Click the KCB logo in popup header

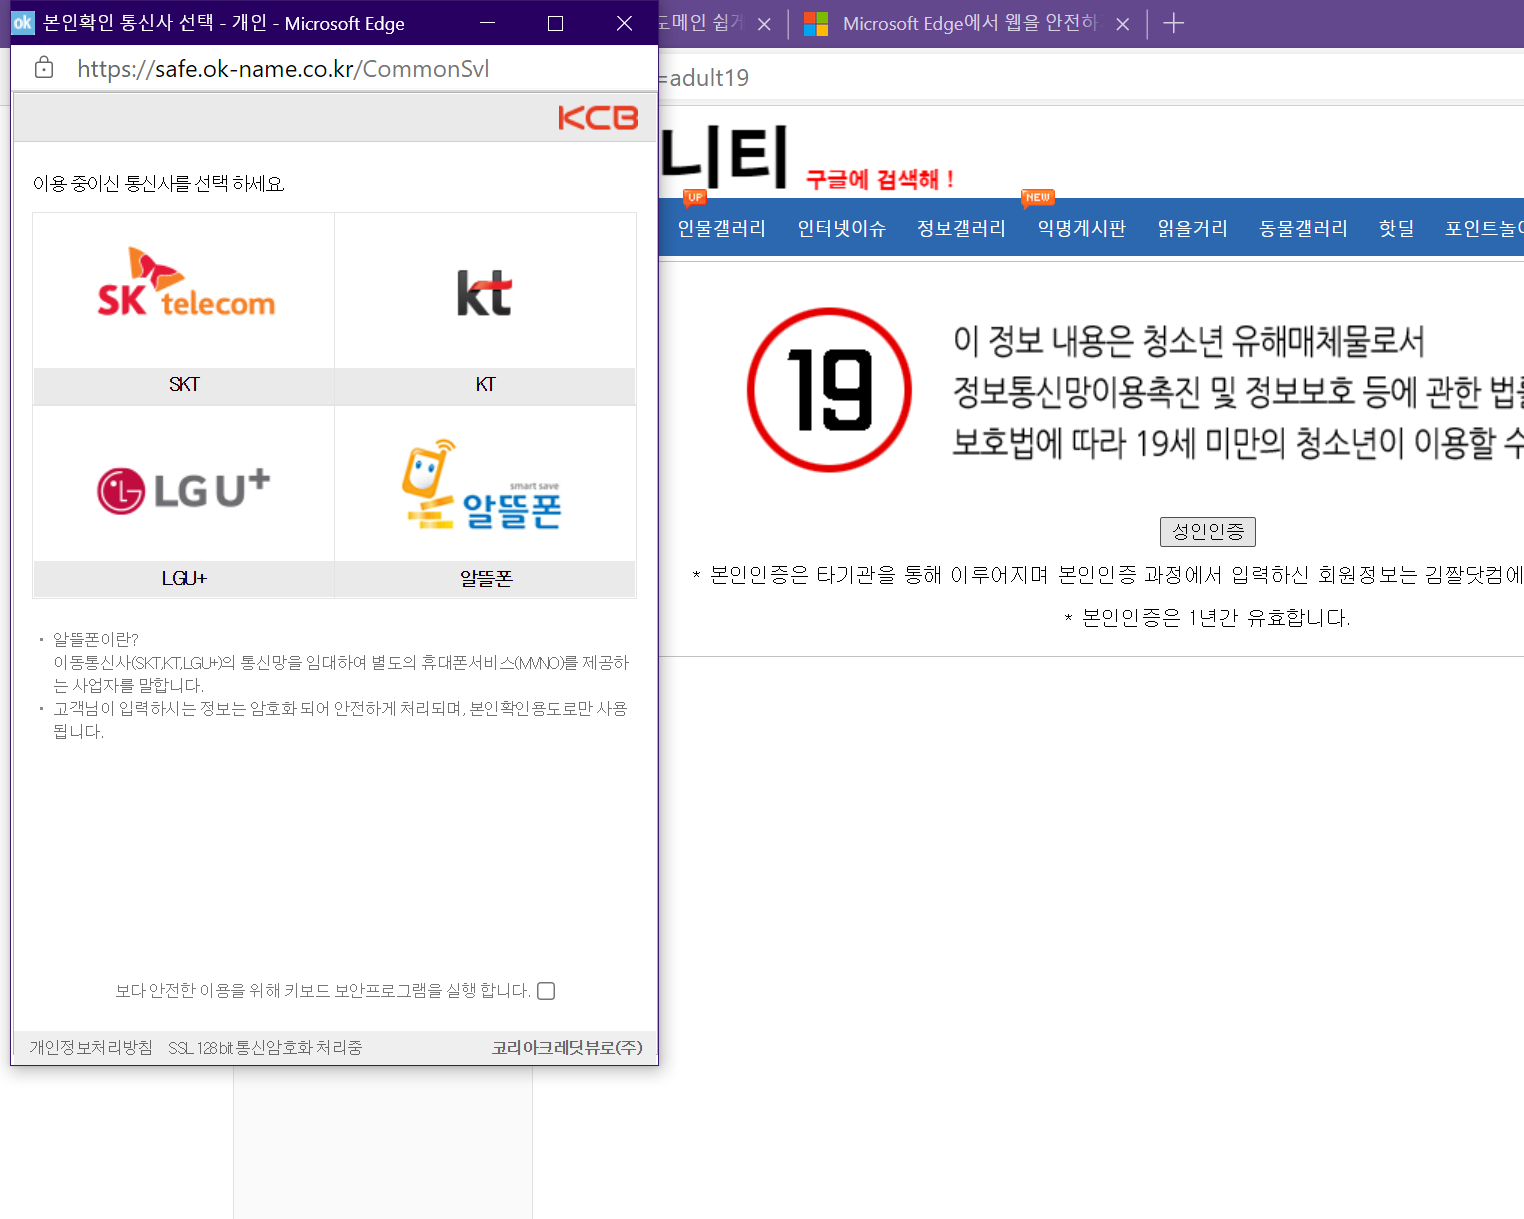point(598,118)
